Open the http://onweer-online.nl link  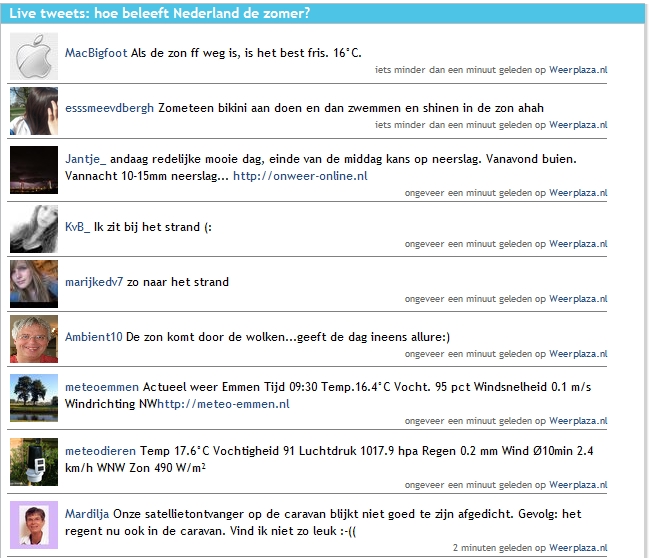[x=300, y=176]
